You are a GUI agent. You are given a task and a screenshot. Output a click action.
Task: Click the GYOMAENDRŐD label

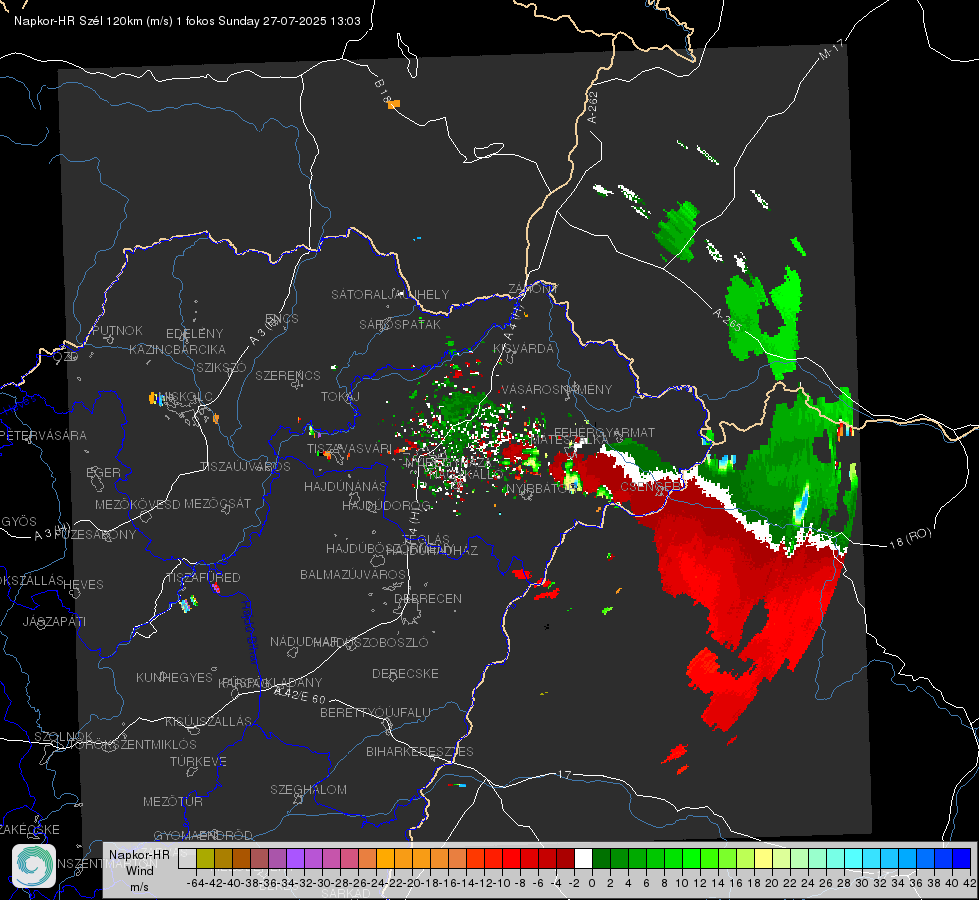(x=203, y=836)
